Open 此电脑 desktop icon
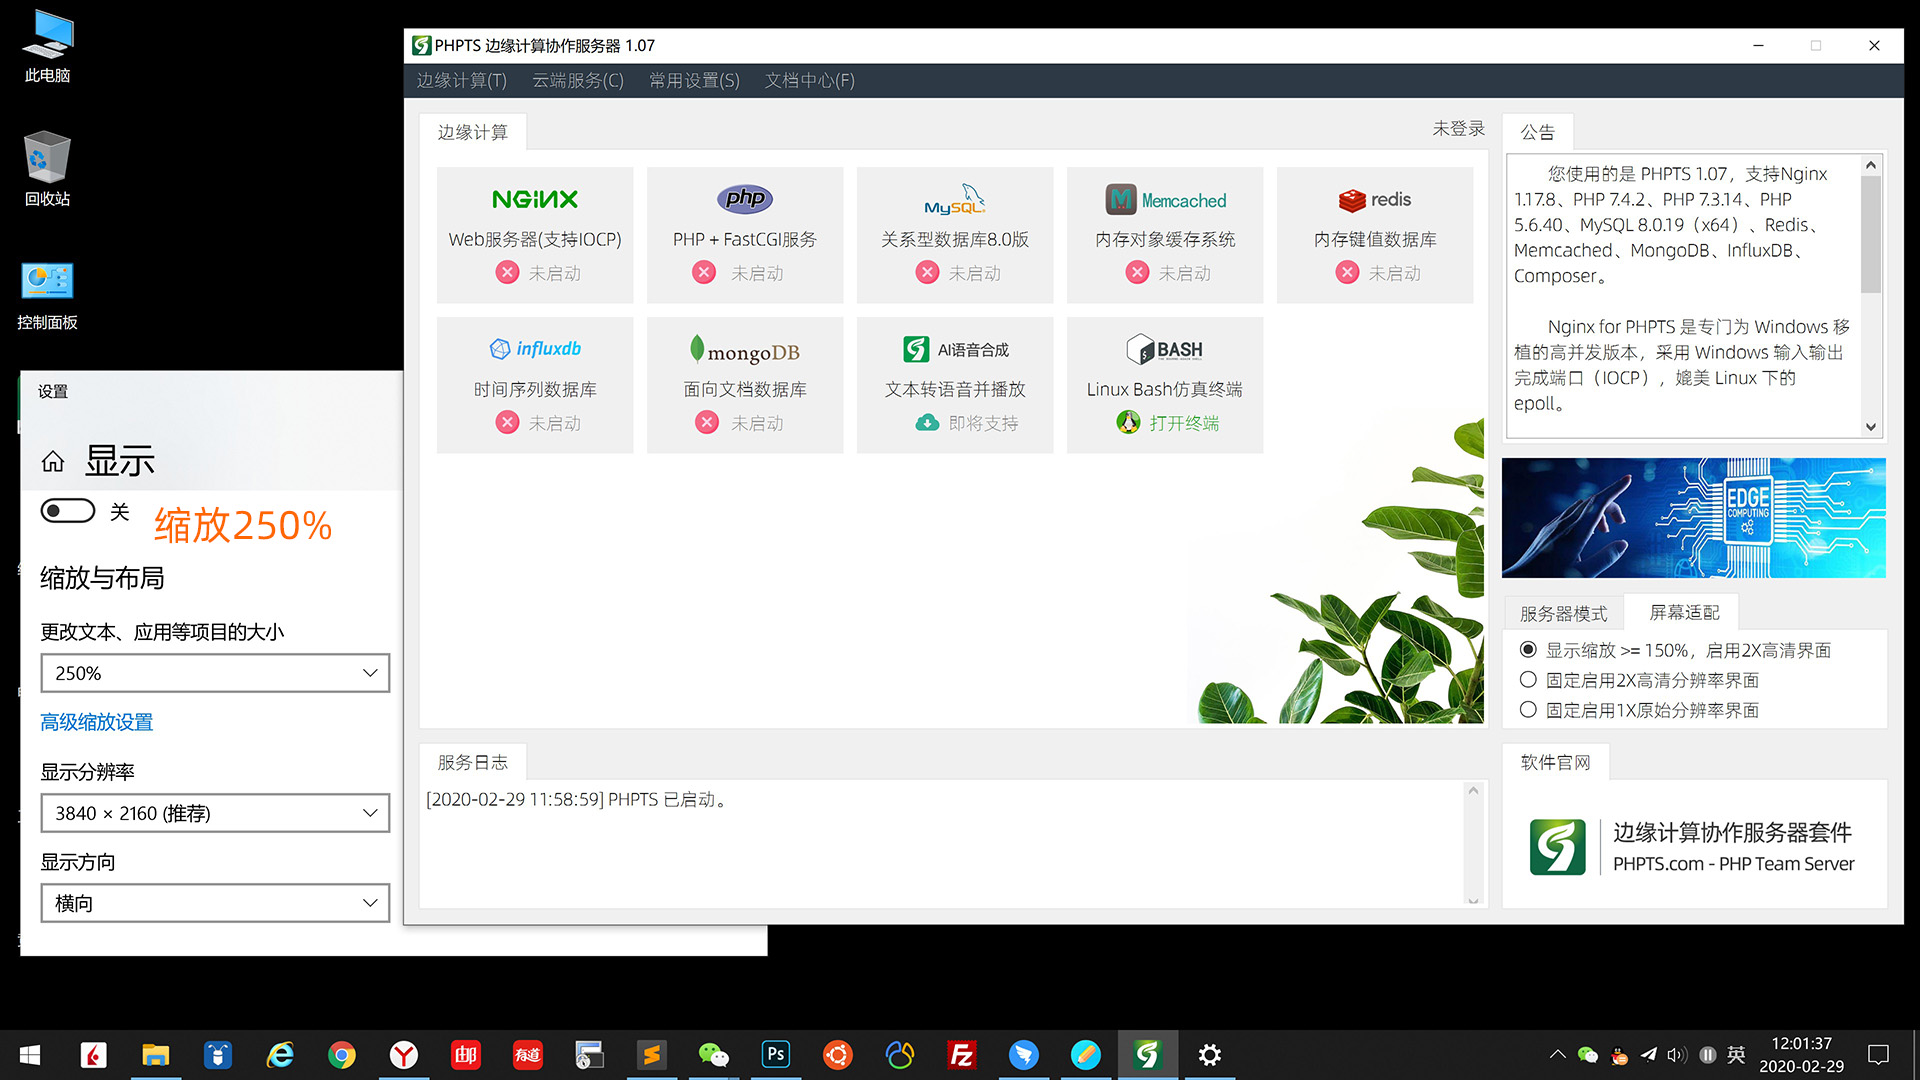This screenshot has width=1920, height=1080. tap(47, 47)
